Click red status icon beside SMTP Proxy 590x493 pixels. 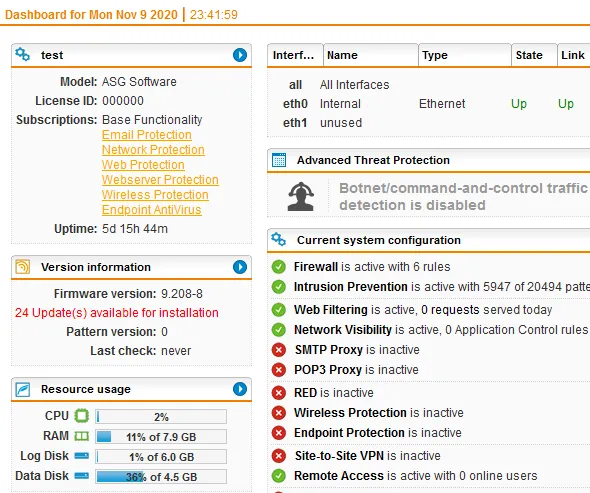point(278,350)
